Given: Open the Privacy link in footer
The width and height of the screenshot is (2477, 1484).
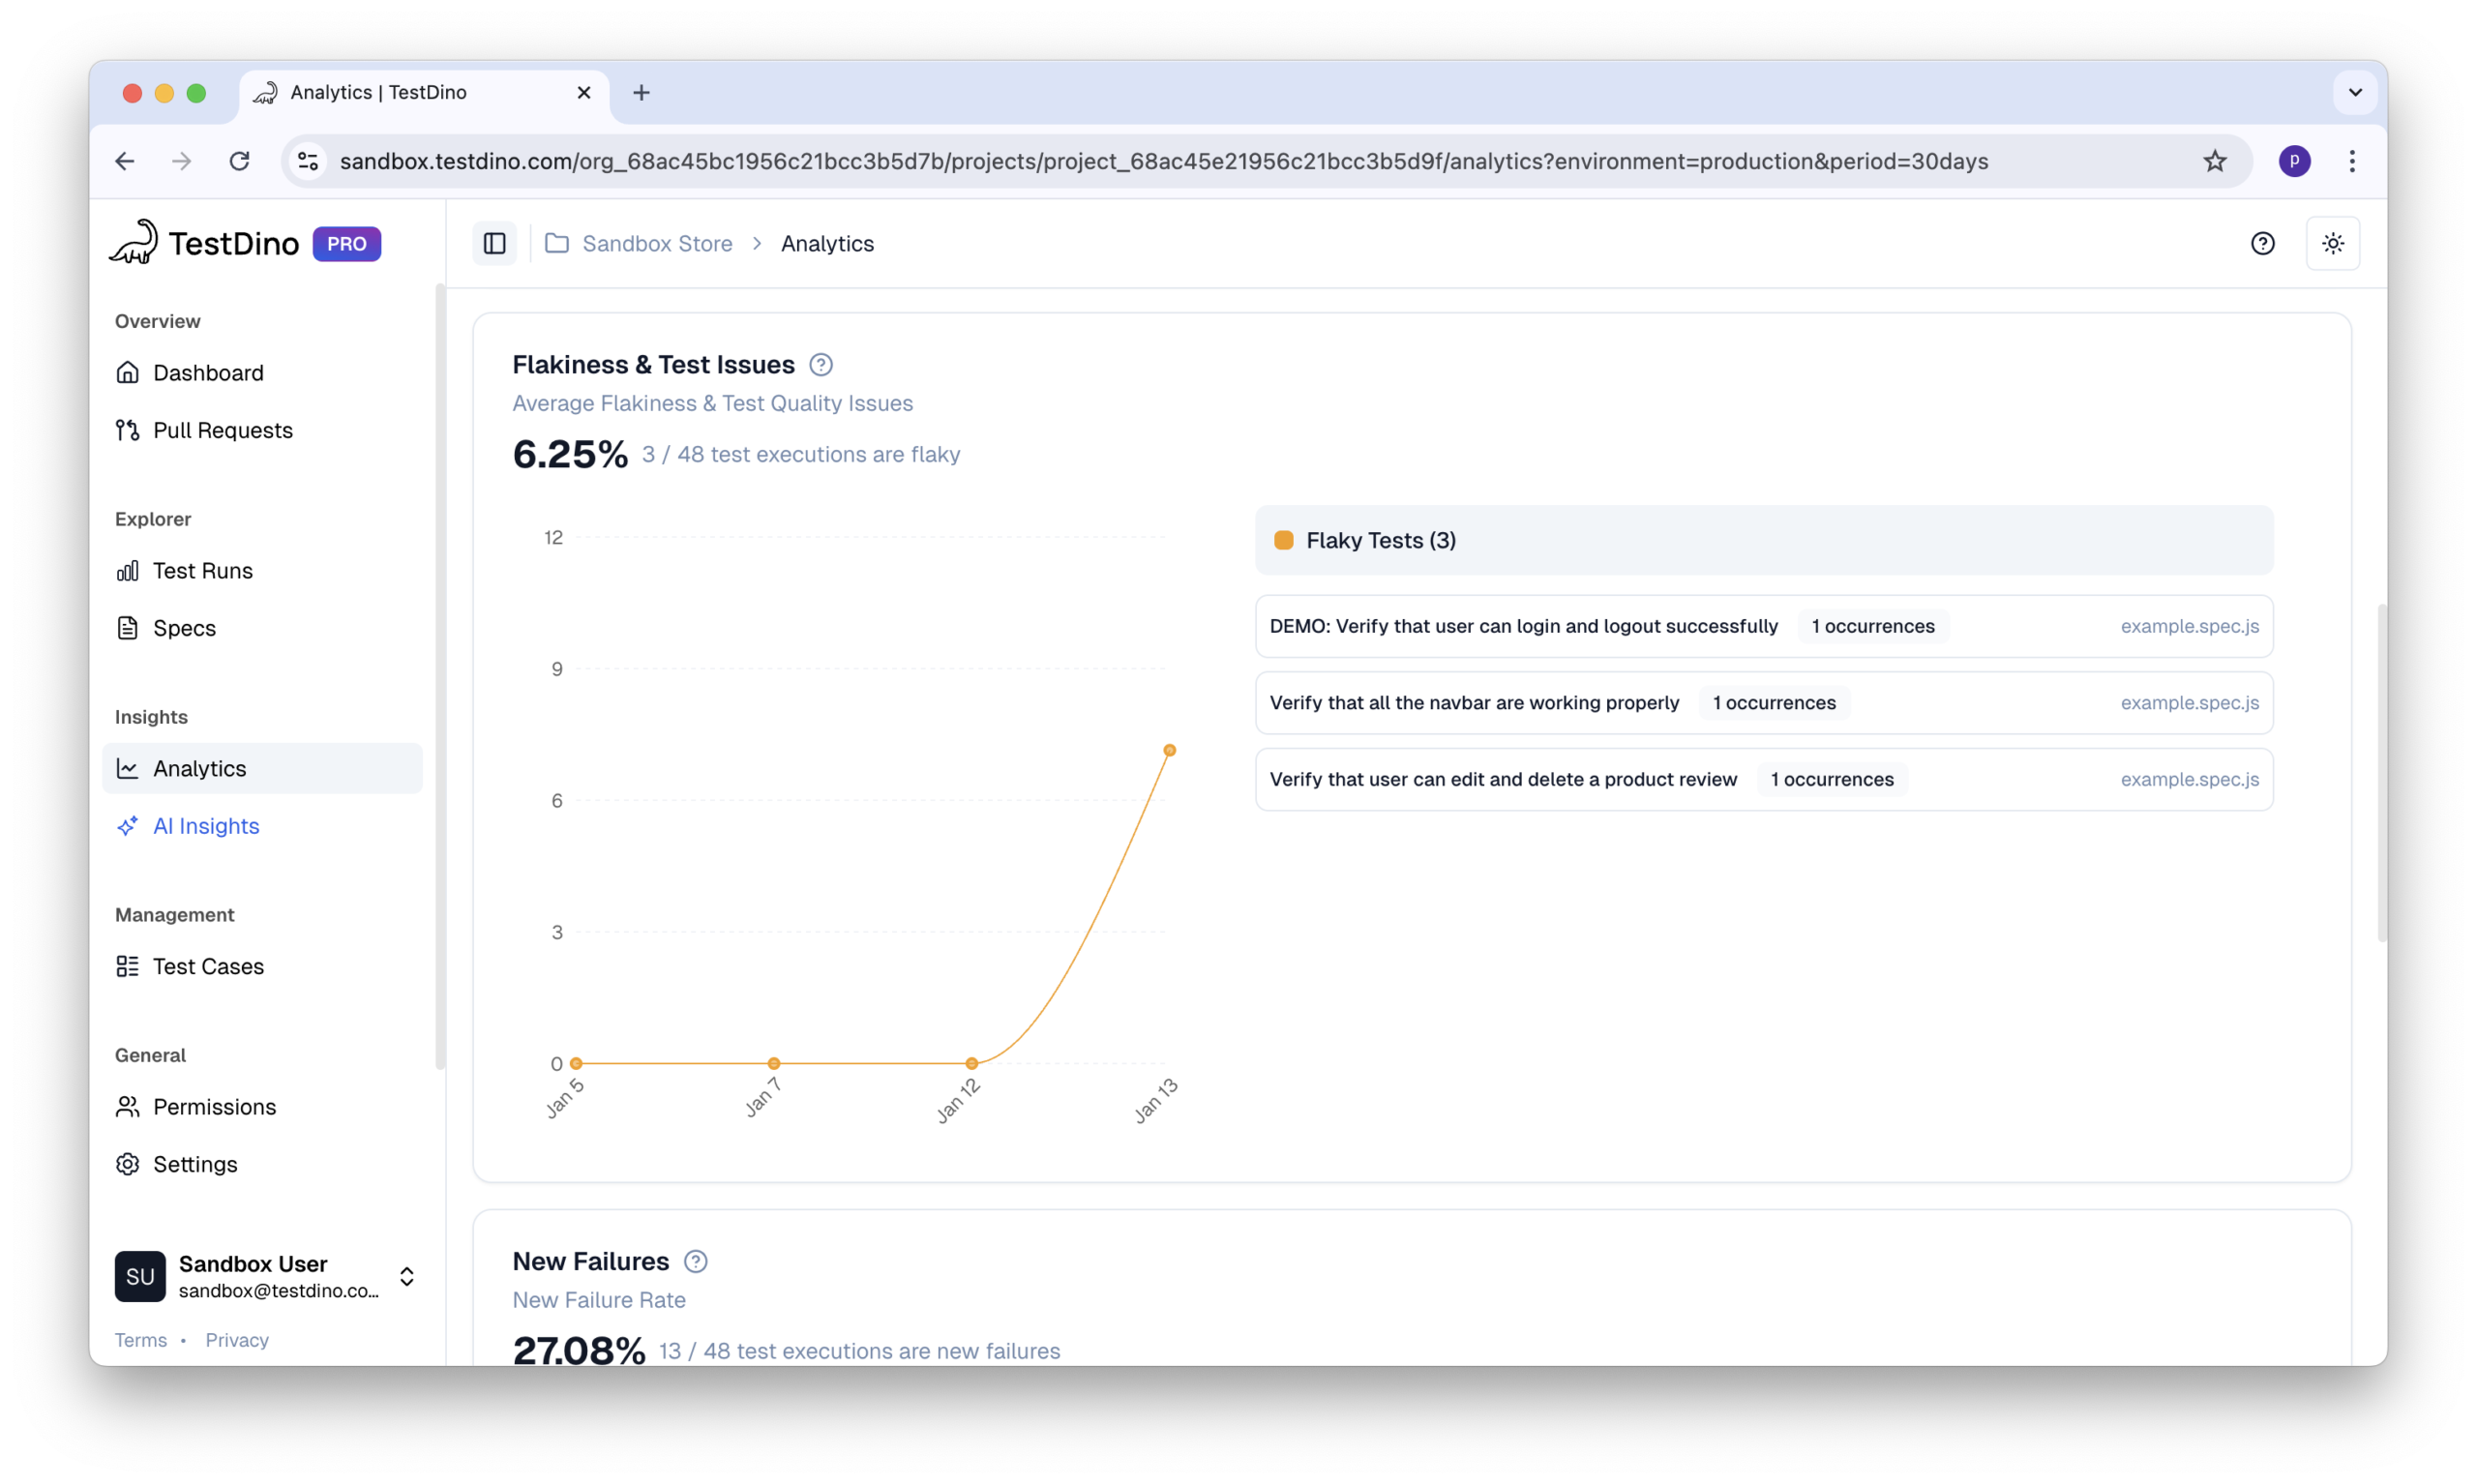Looking at the screenshot, I should coord(237,1340).
